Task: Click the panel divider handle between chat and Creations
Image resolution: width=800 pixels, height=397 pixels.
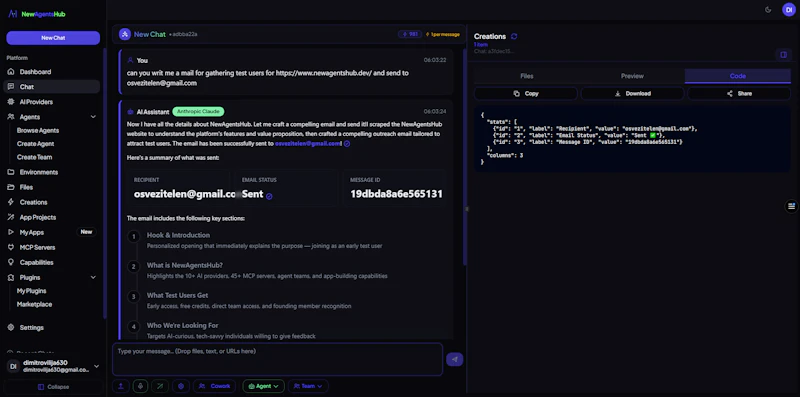Action: coord(467,209)
